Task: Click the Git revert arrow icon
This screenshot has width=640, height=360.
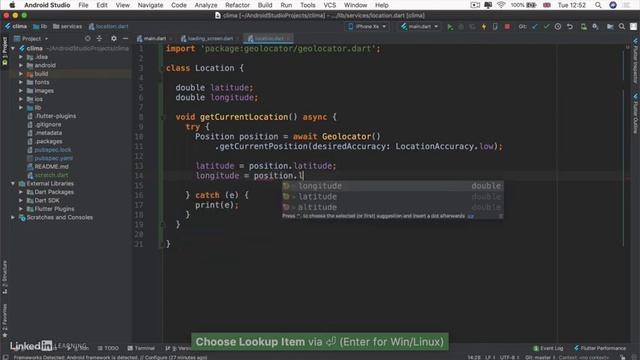Action: click(x=570, y=27)
